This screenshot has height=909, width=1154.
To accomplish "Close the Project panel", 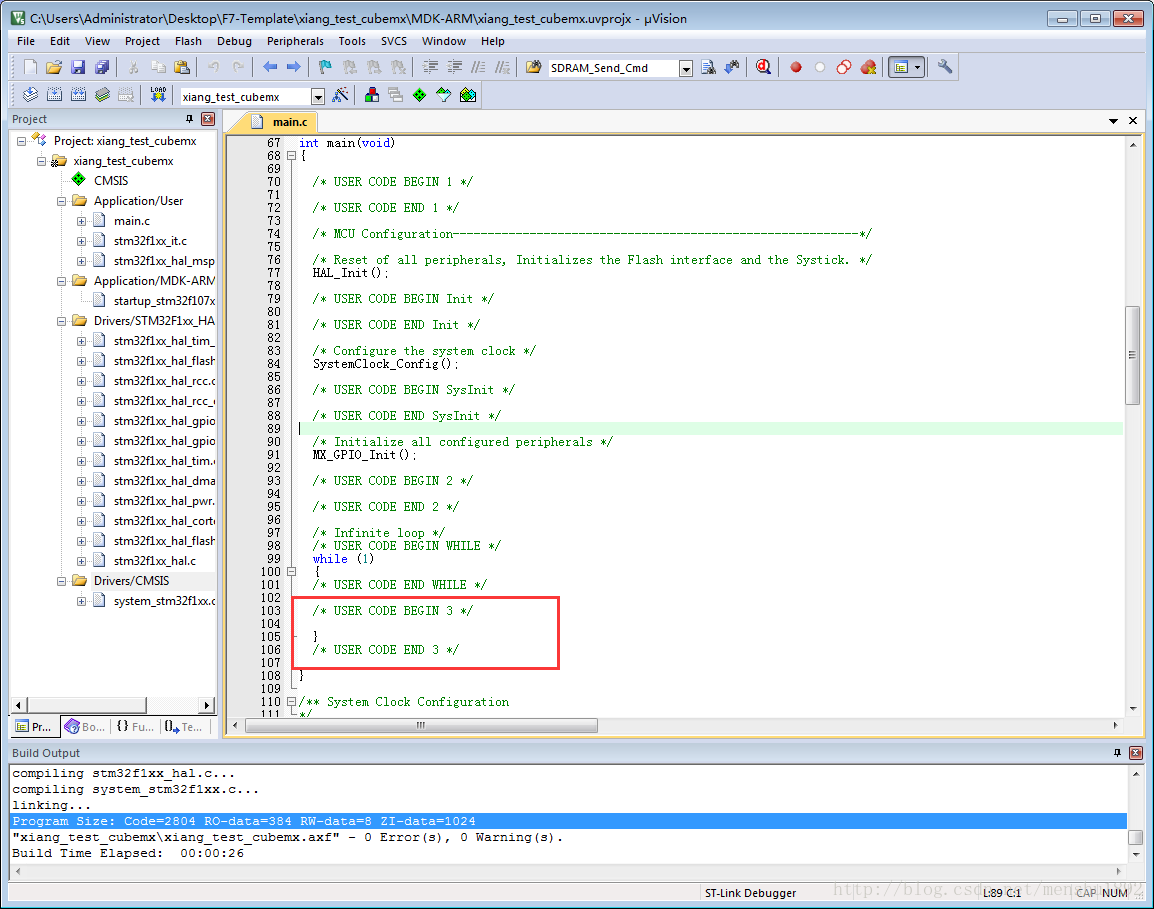I will coord(208,119).
